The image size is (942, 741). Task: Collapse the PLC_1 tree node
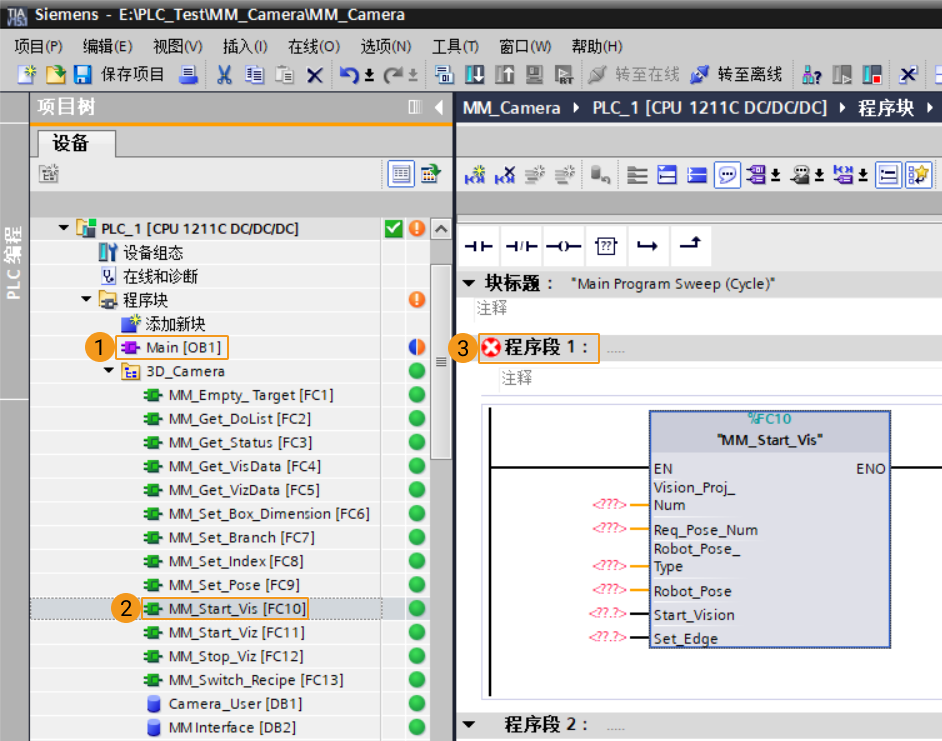click(63, 228)
